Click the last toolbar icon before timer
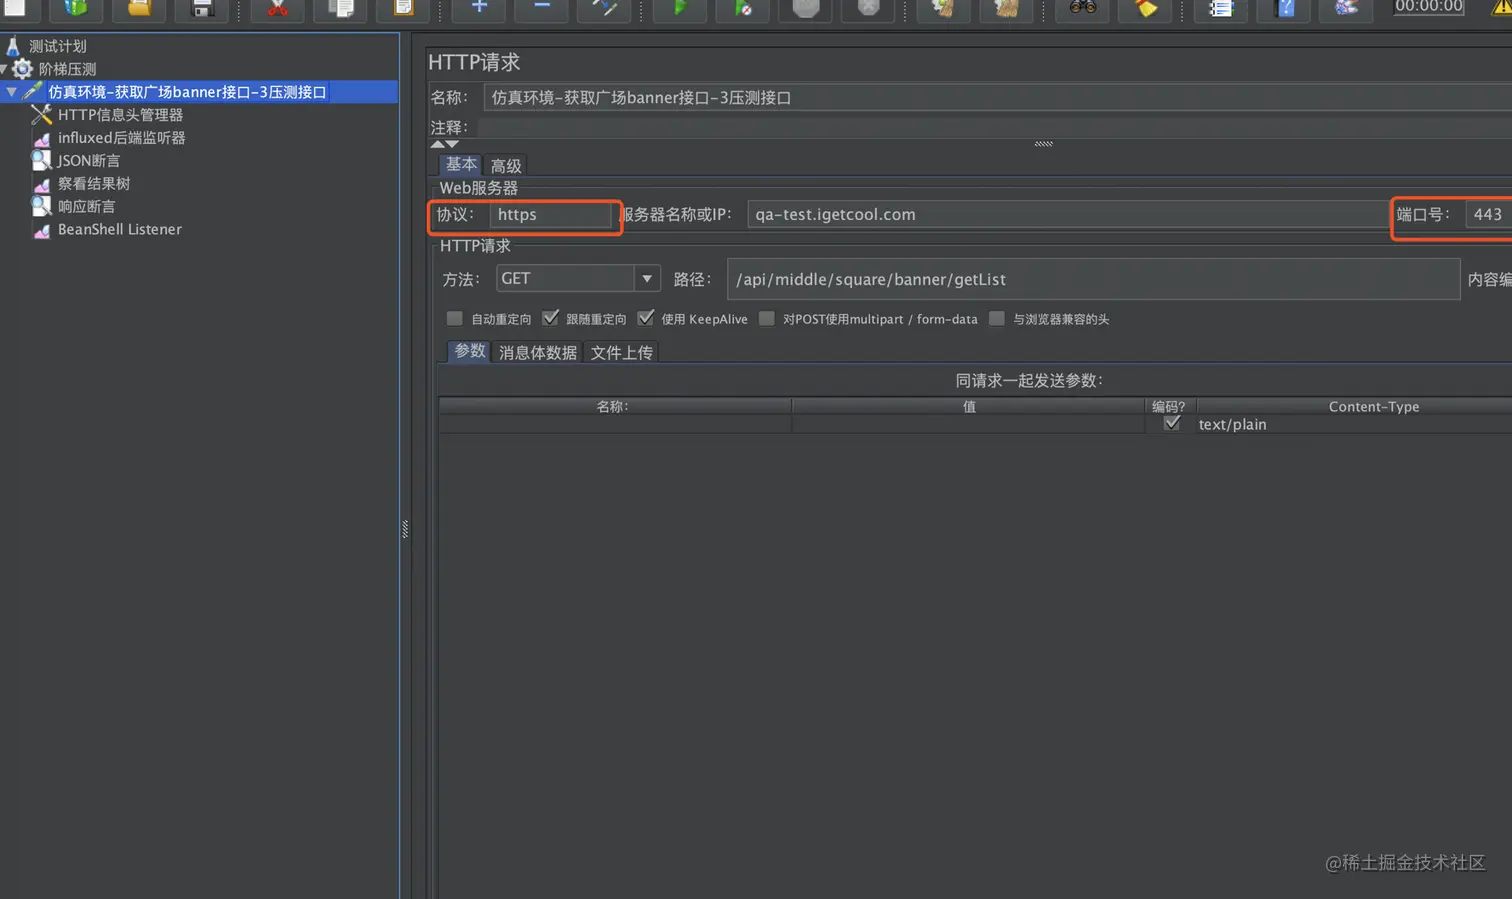The height and width of the screenshot is (899, 1512). [x=1346, y=8]
